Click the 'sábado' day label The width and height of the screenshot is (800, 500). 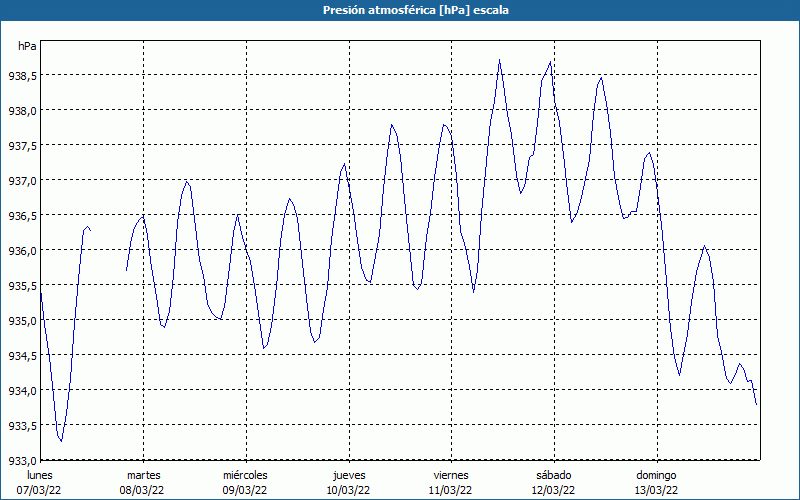point(554,475)
